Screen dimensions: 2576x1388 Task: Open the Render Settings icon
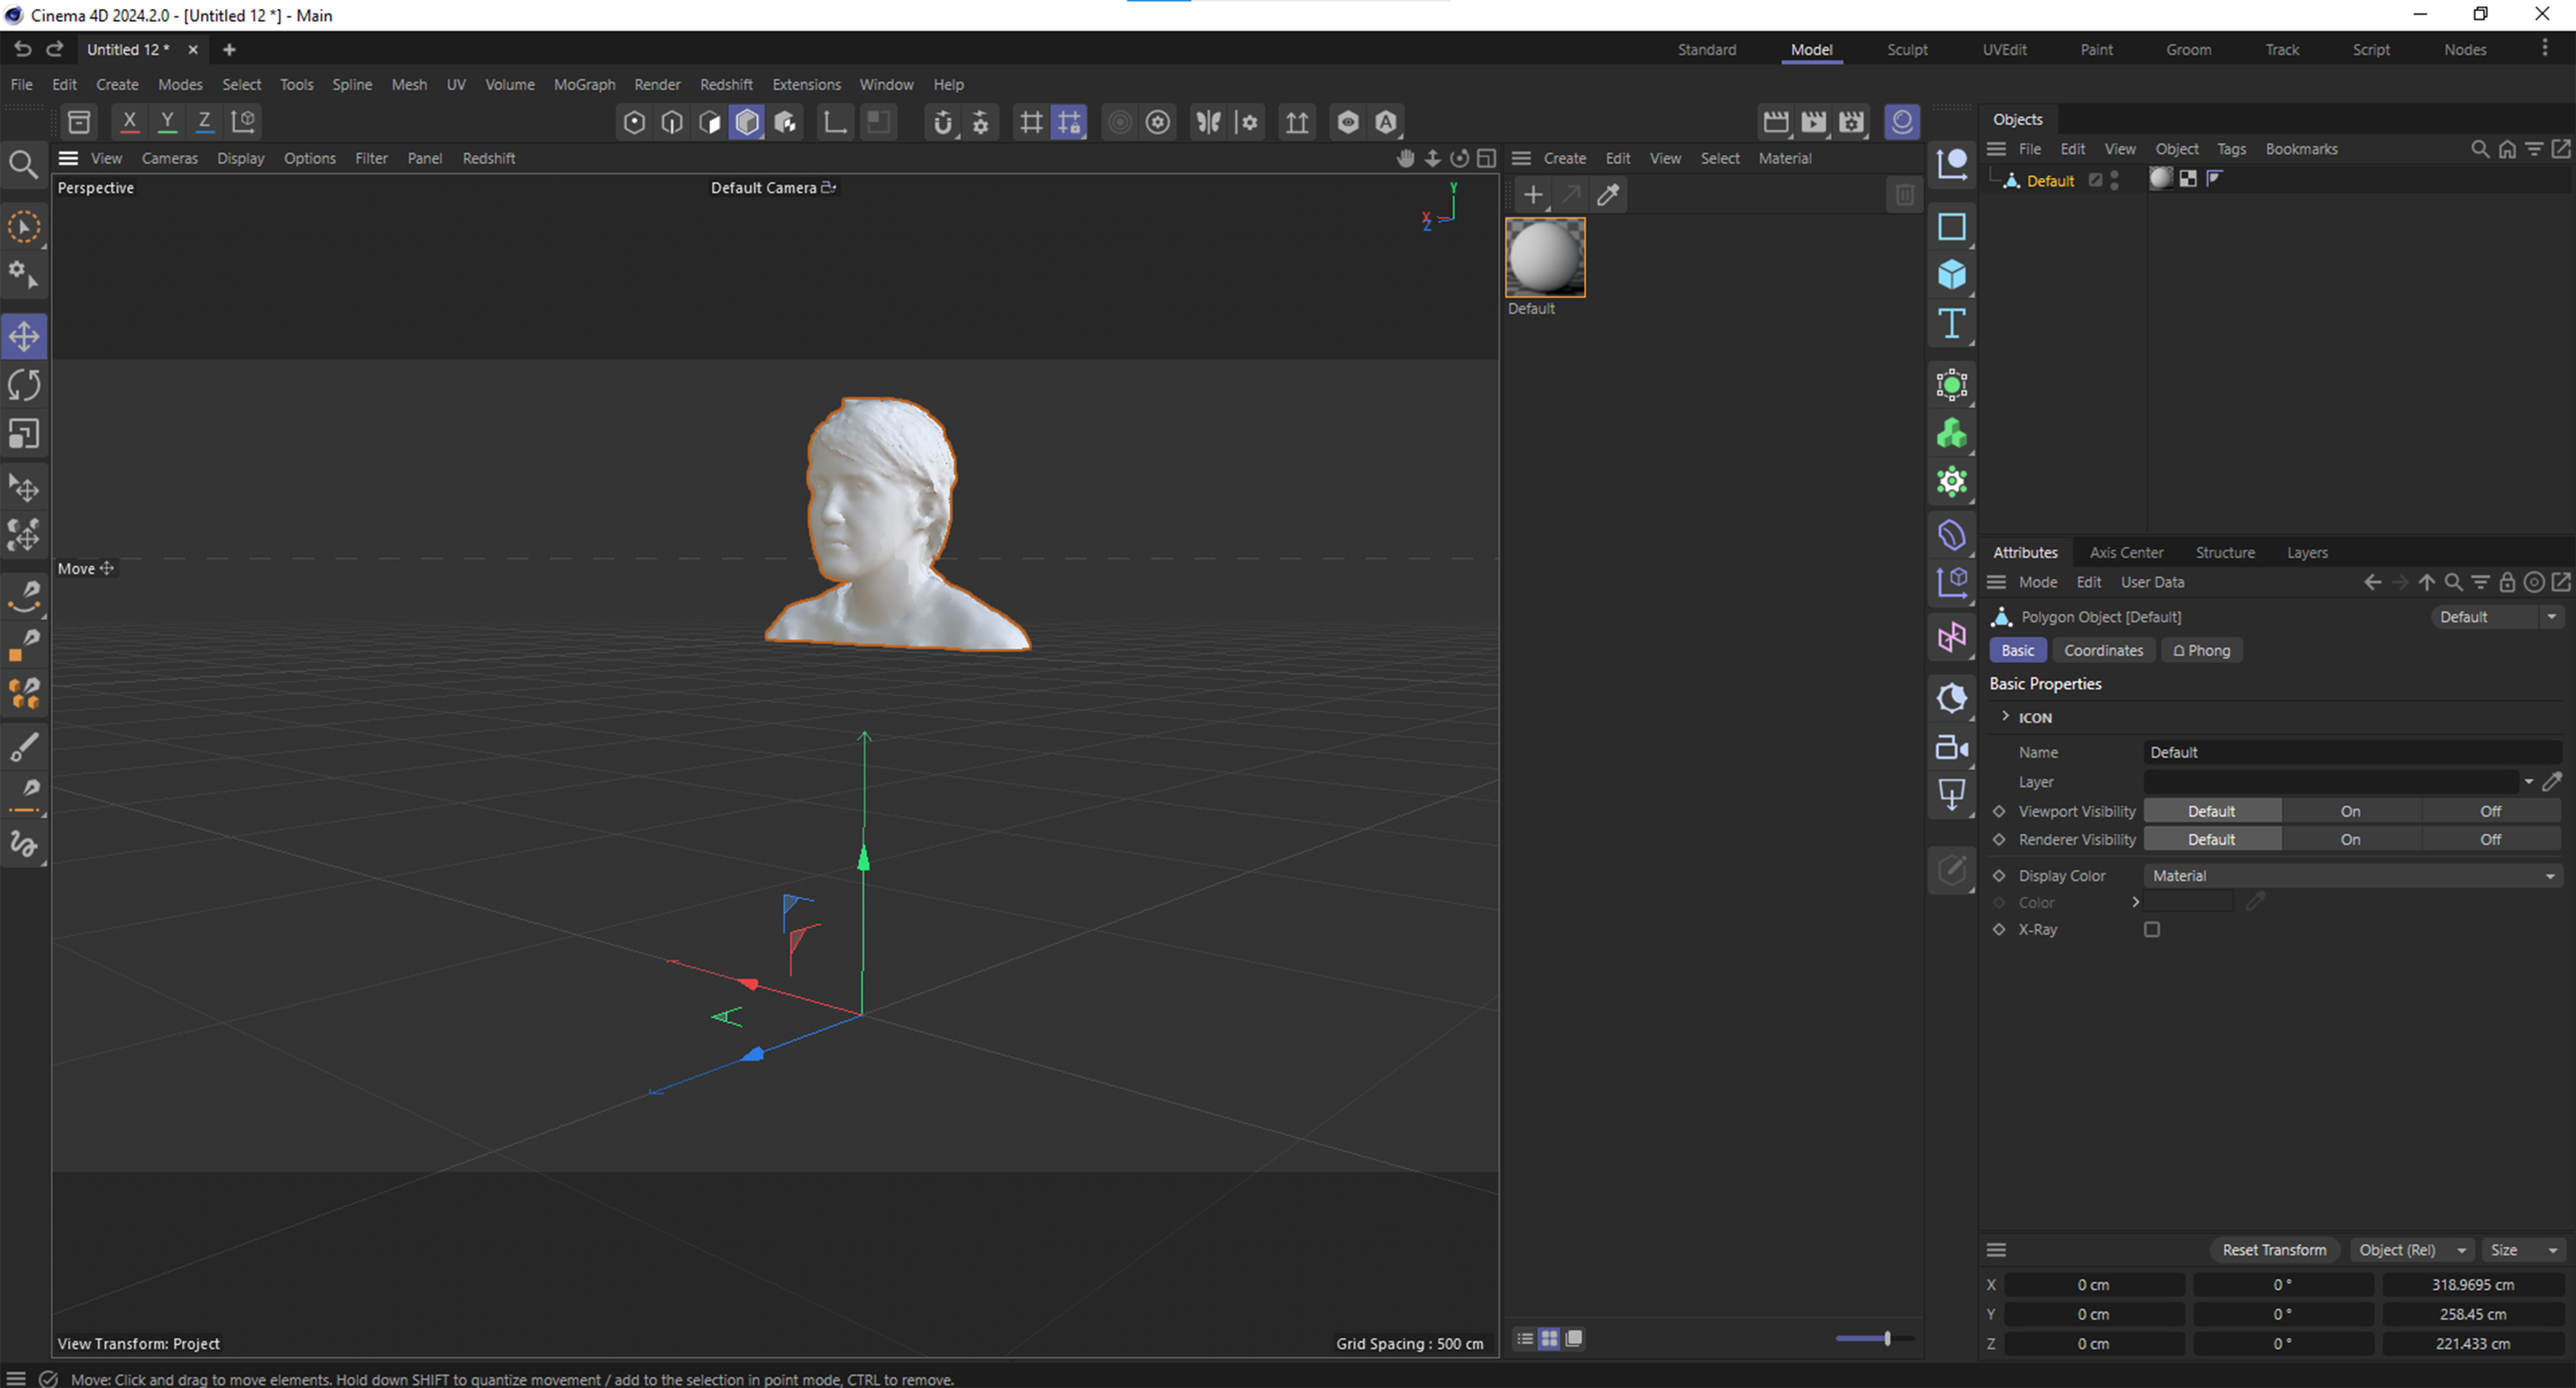(1851, 121)
